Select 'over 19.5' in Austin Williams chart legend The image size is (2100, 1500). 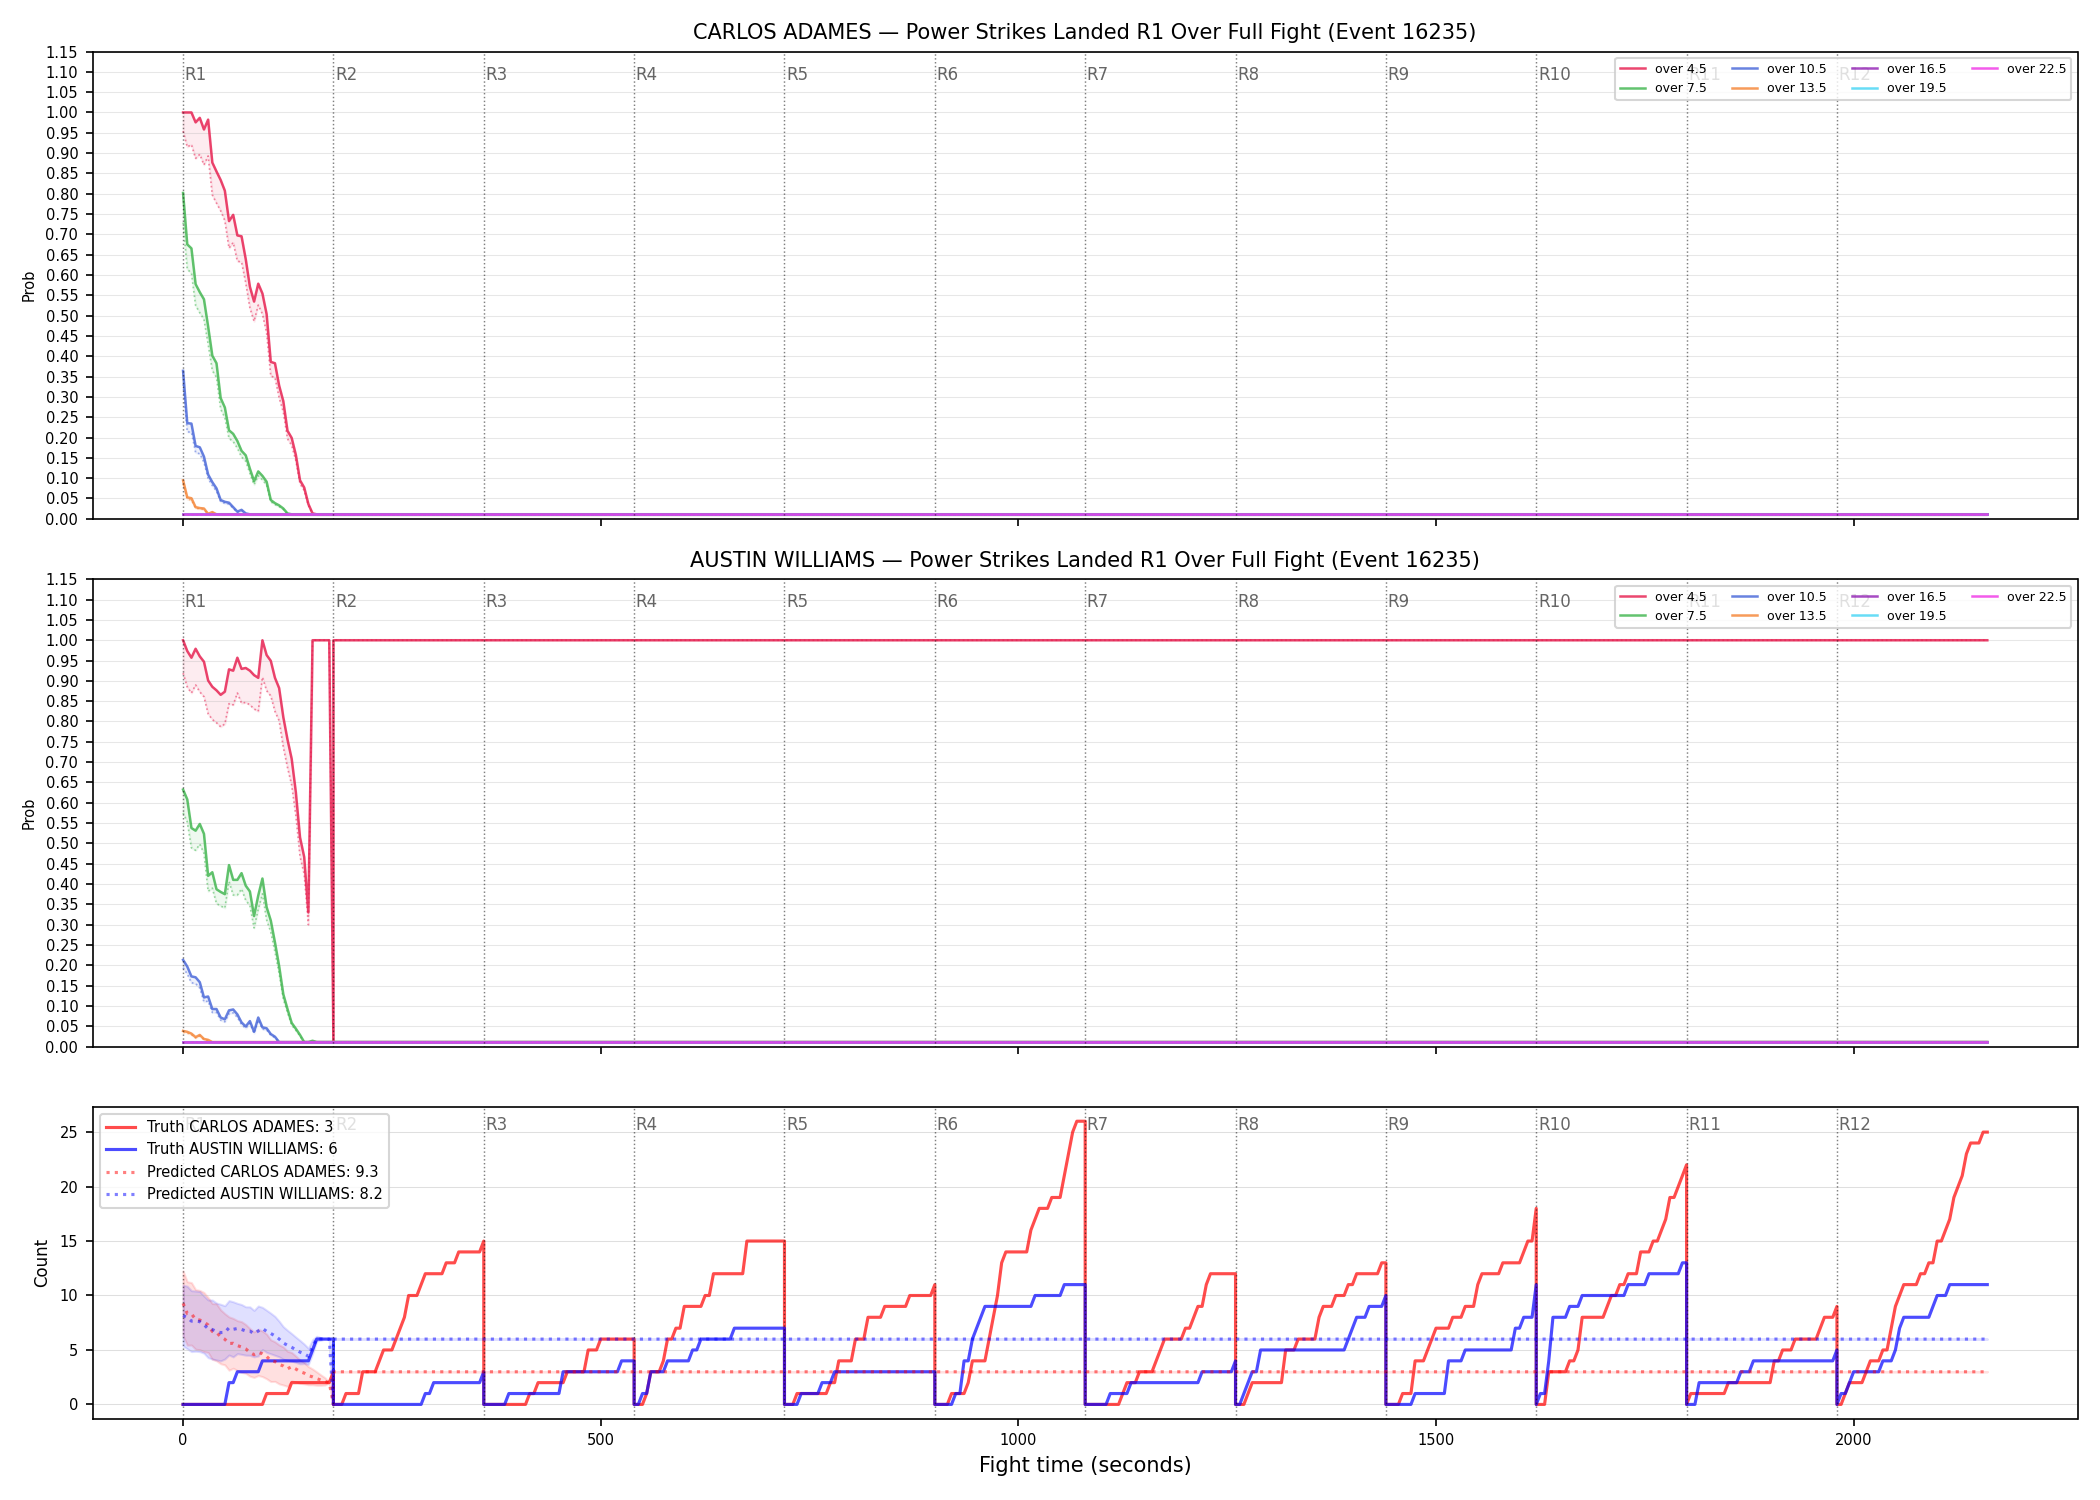(1899, 616)
